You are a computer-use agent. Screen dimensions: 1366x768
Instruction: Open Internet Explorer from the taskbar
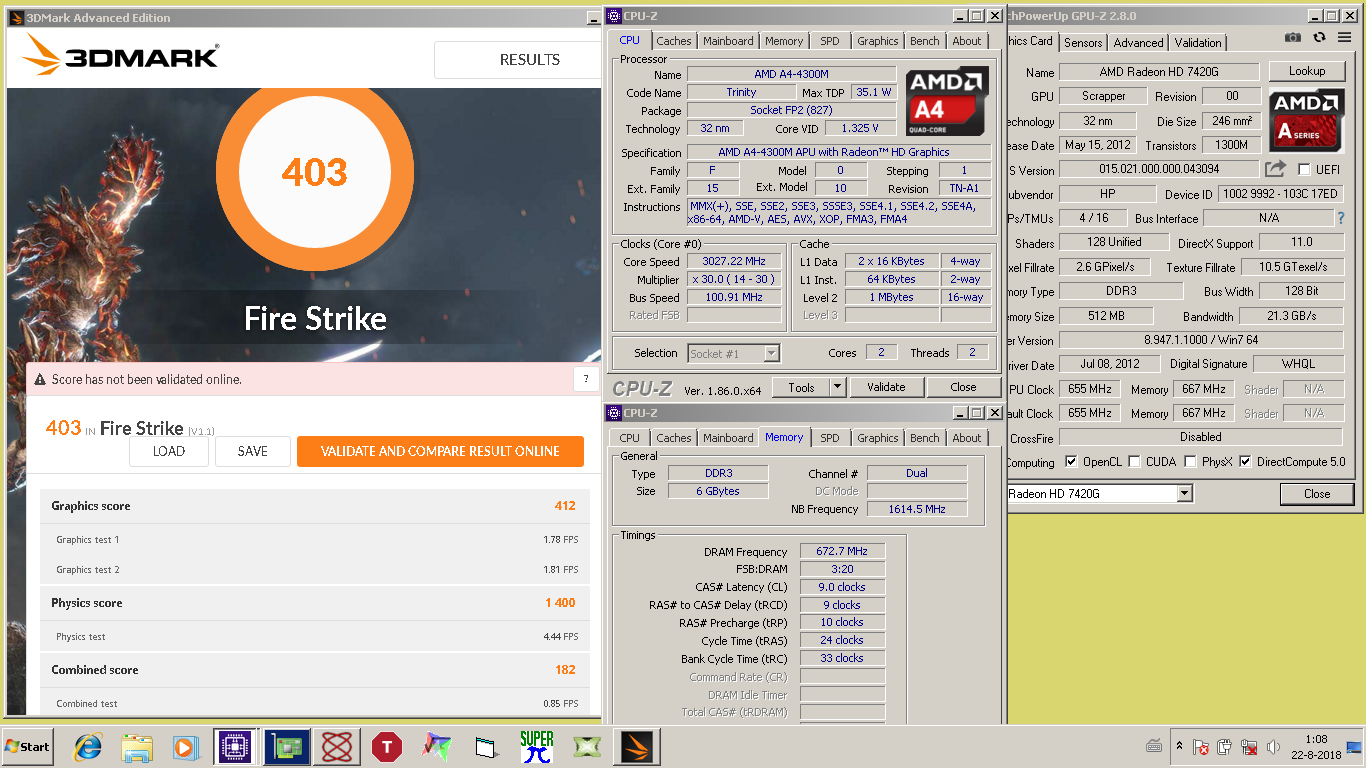point(88,746)
